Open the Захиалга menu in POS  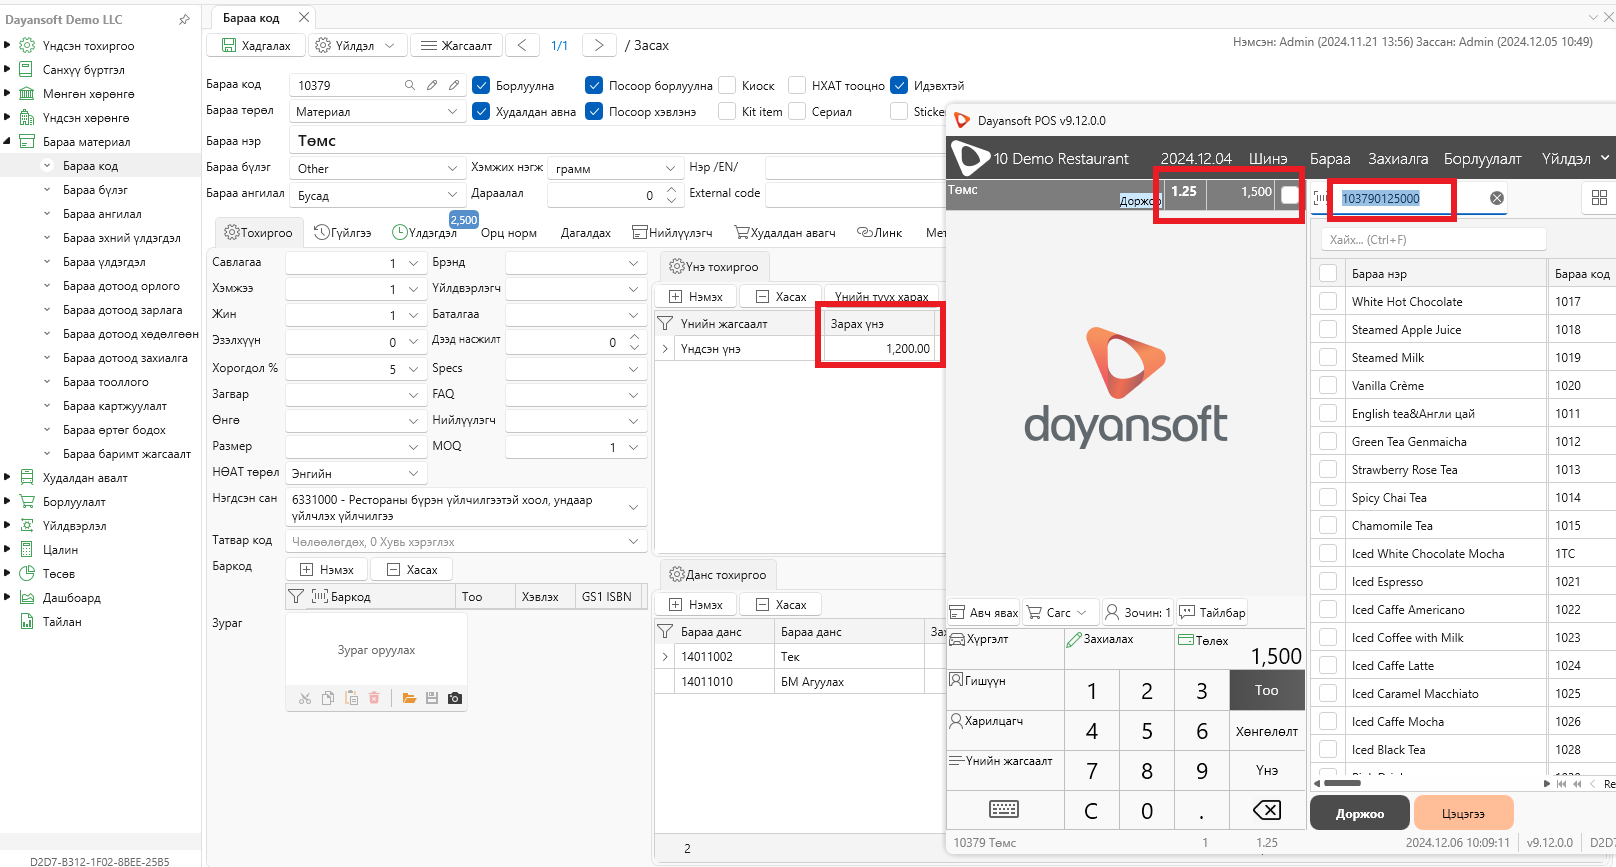(1397, 159)
